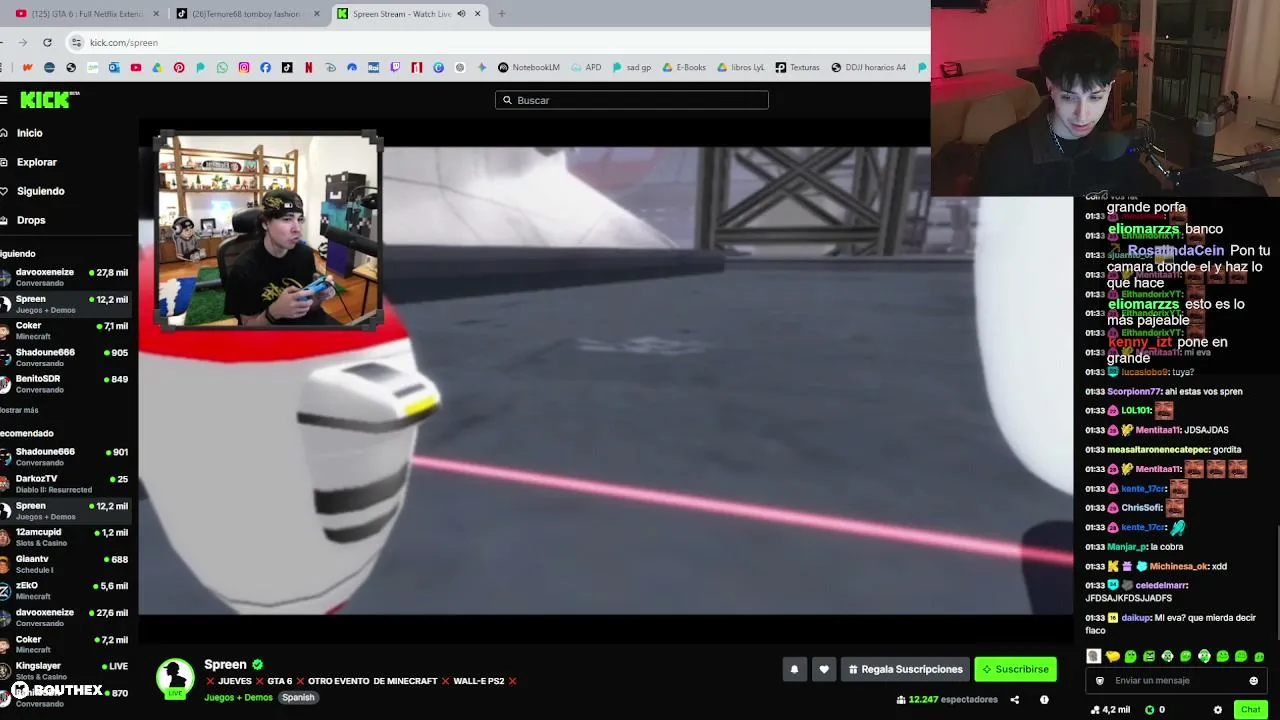Select the Spreen Stream browser tab
This screenshot has height=720, width=1280.
click(410, 14)
